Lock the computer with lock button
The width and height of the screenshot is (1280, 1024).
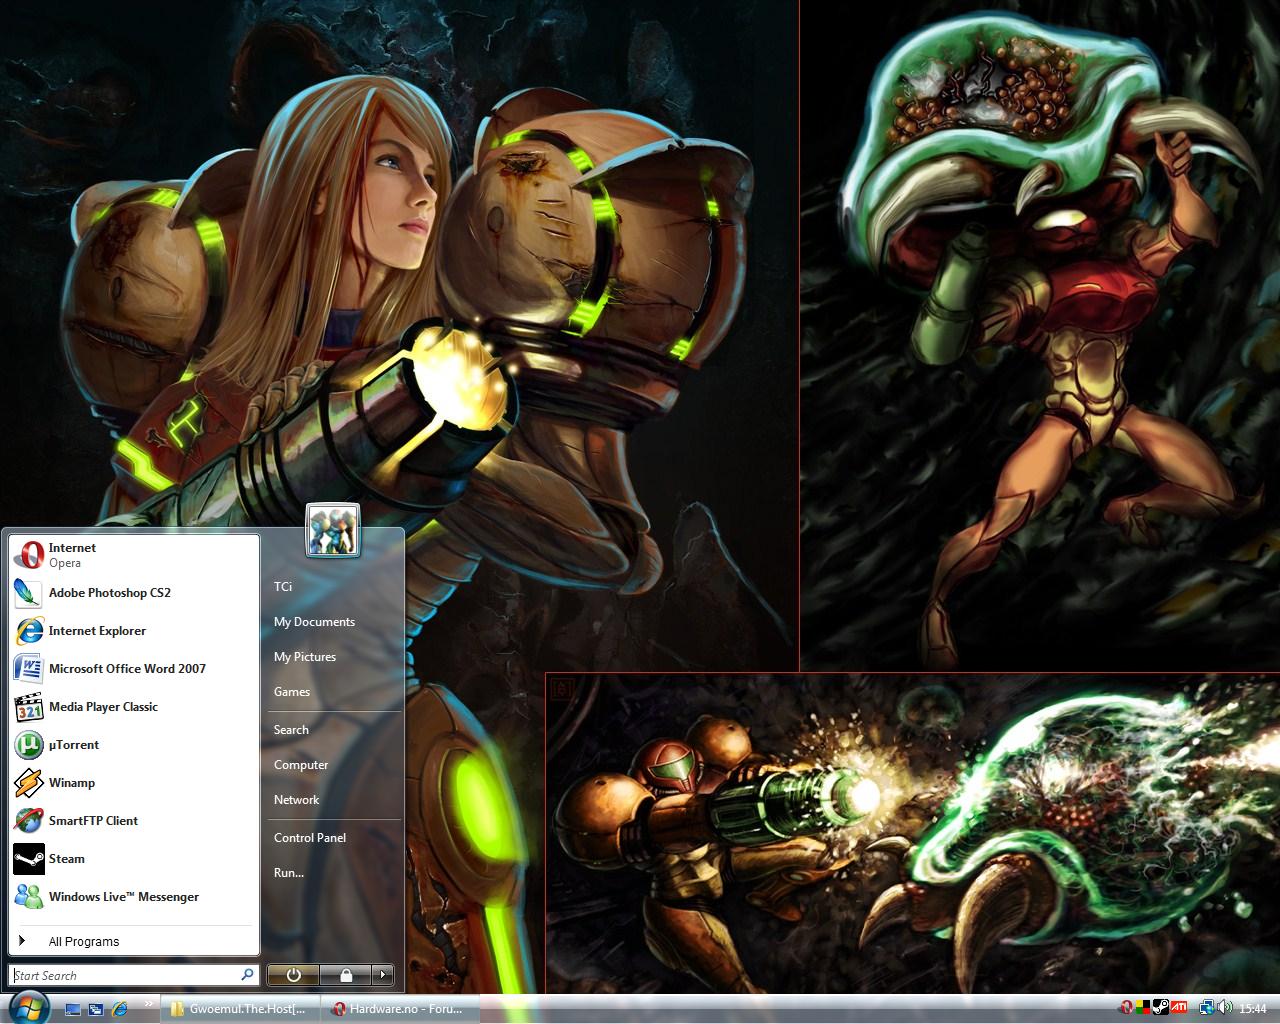click(346, 974)
